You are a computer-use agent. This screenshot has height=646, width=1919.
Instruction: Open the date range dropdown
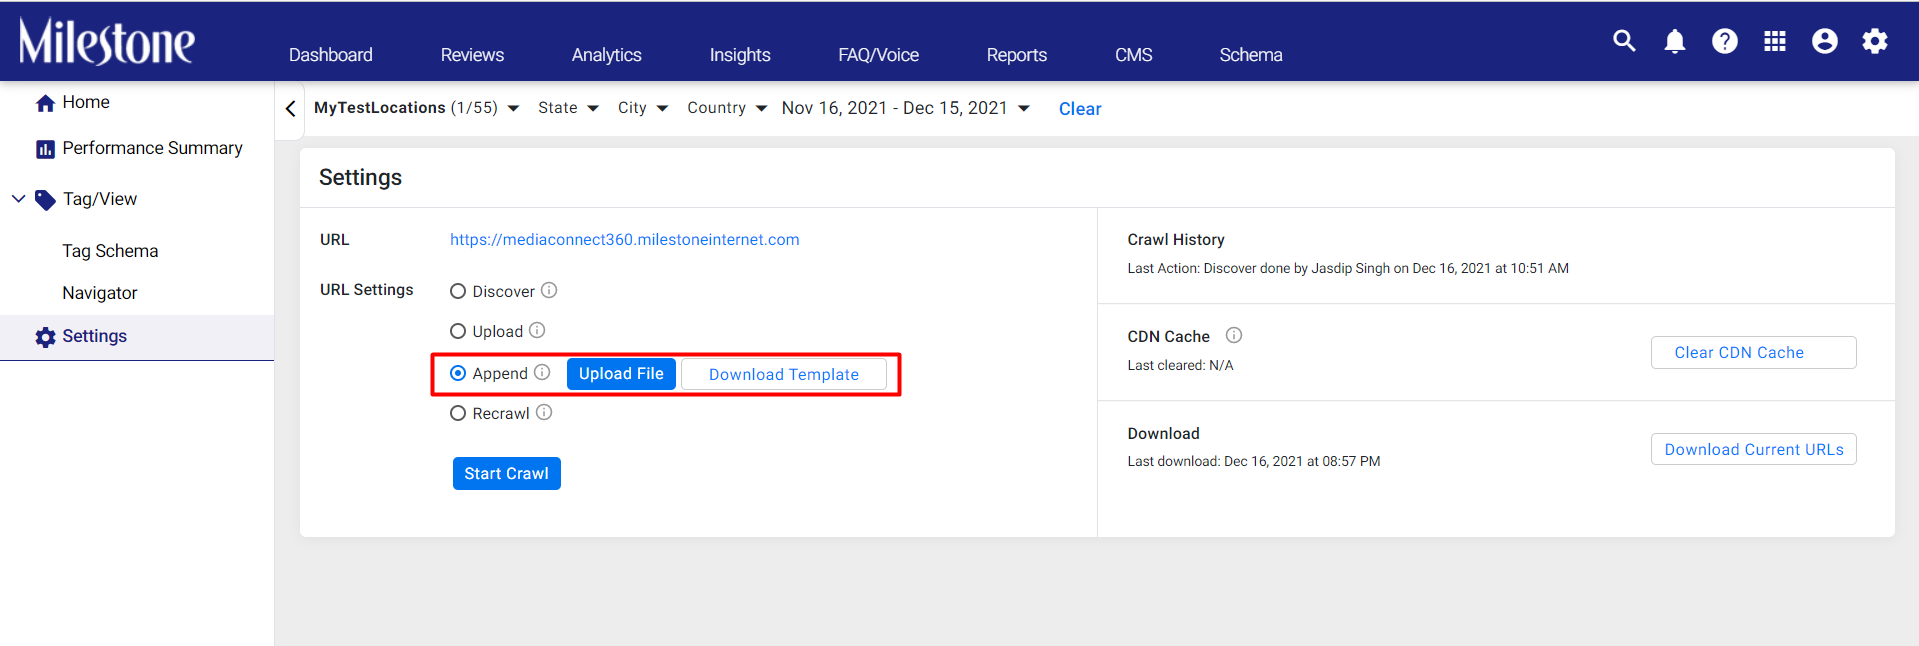(906, 108)
